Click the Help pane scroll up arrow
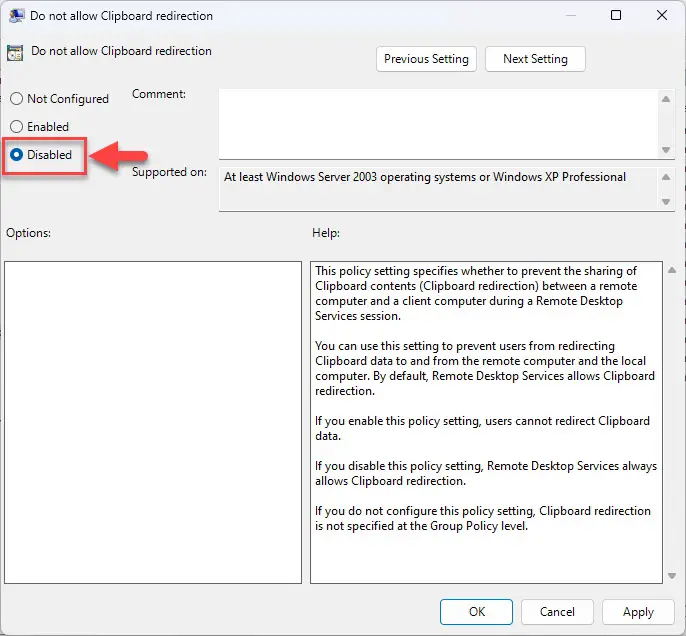 tap(672, 270)
